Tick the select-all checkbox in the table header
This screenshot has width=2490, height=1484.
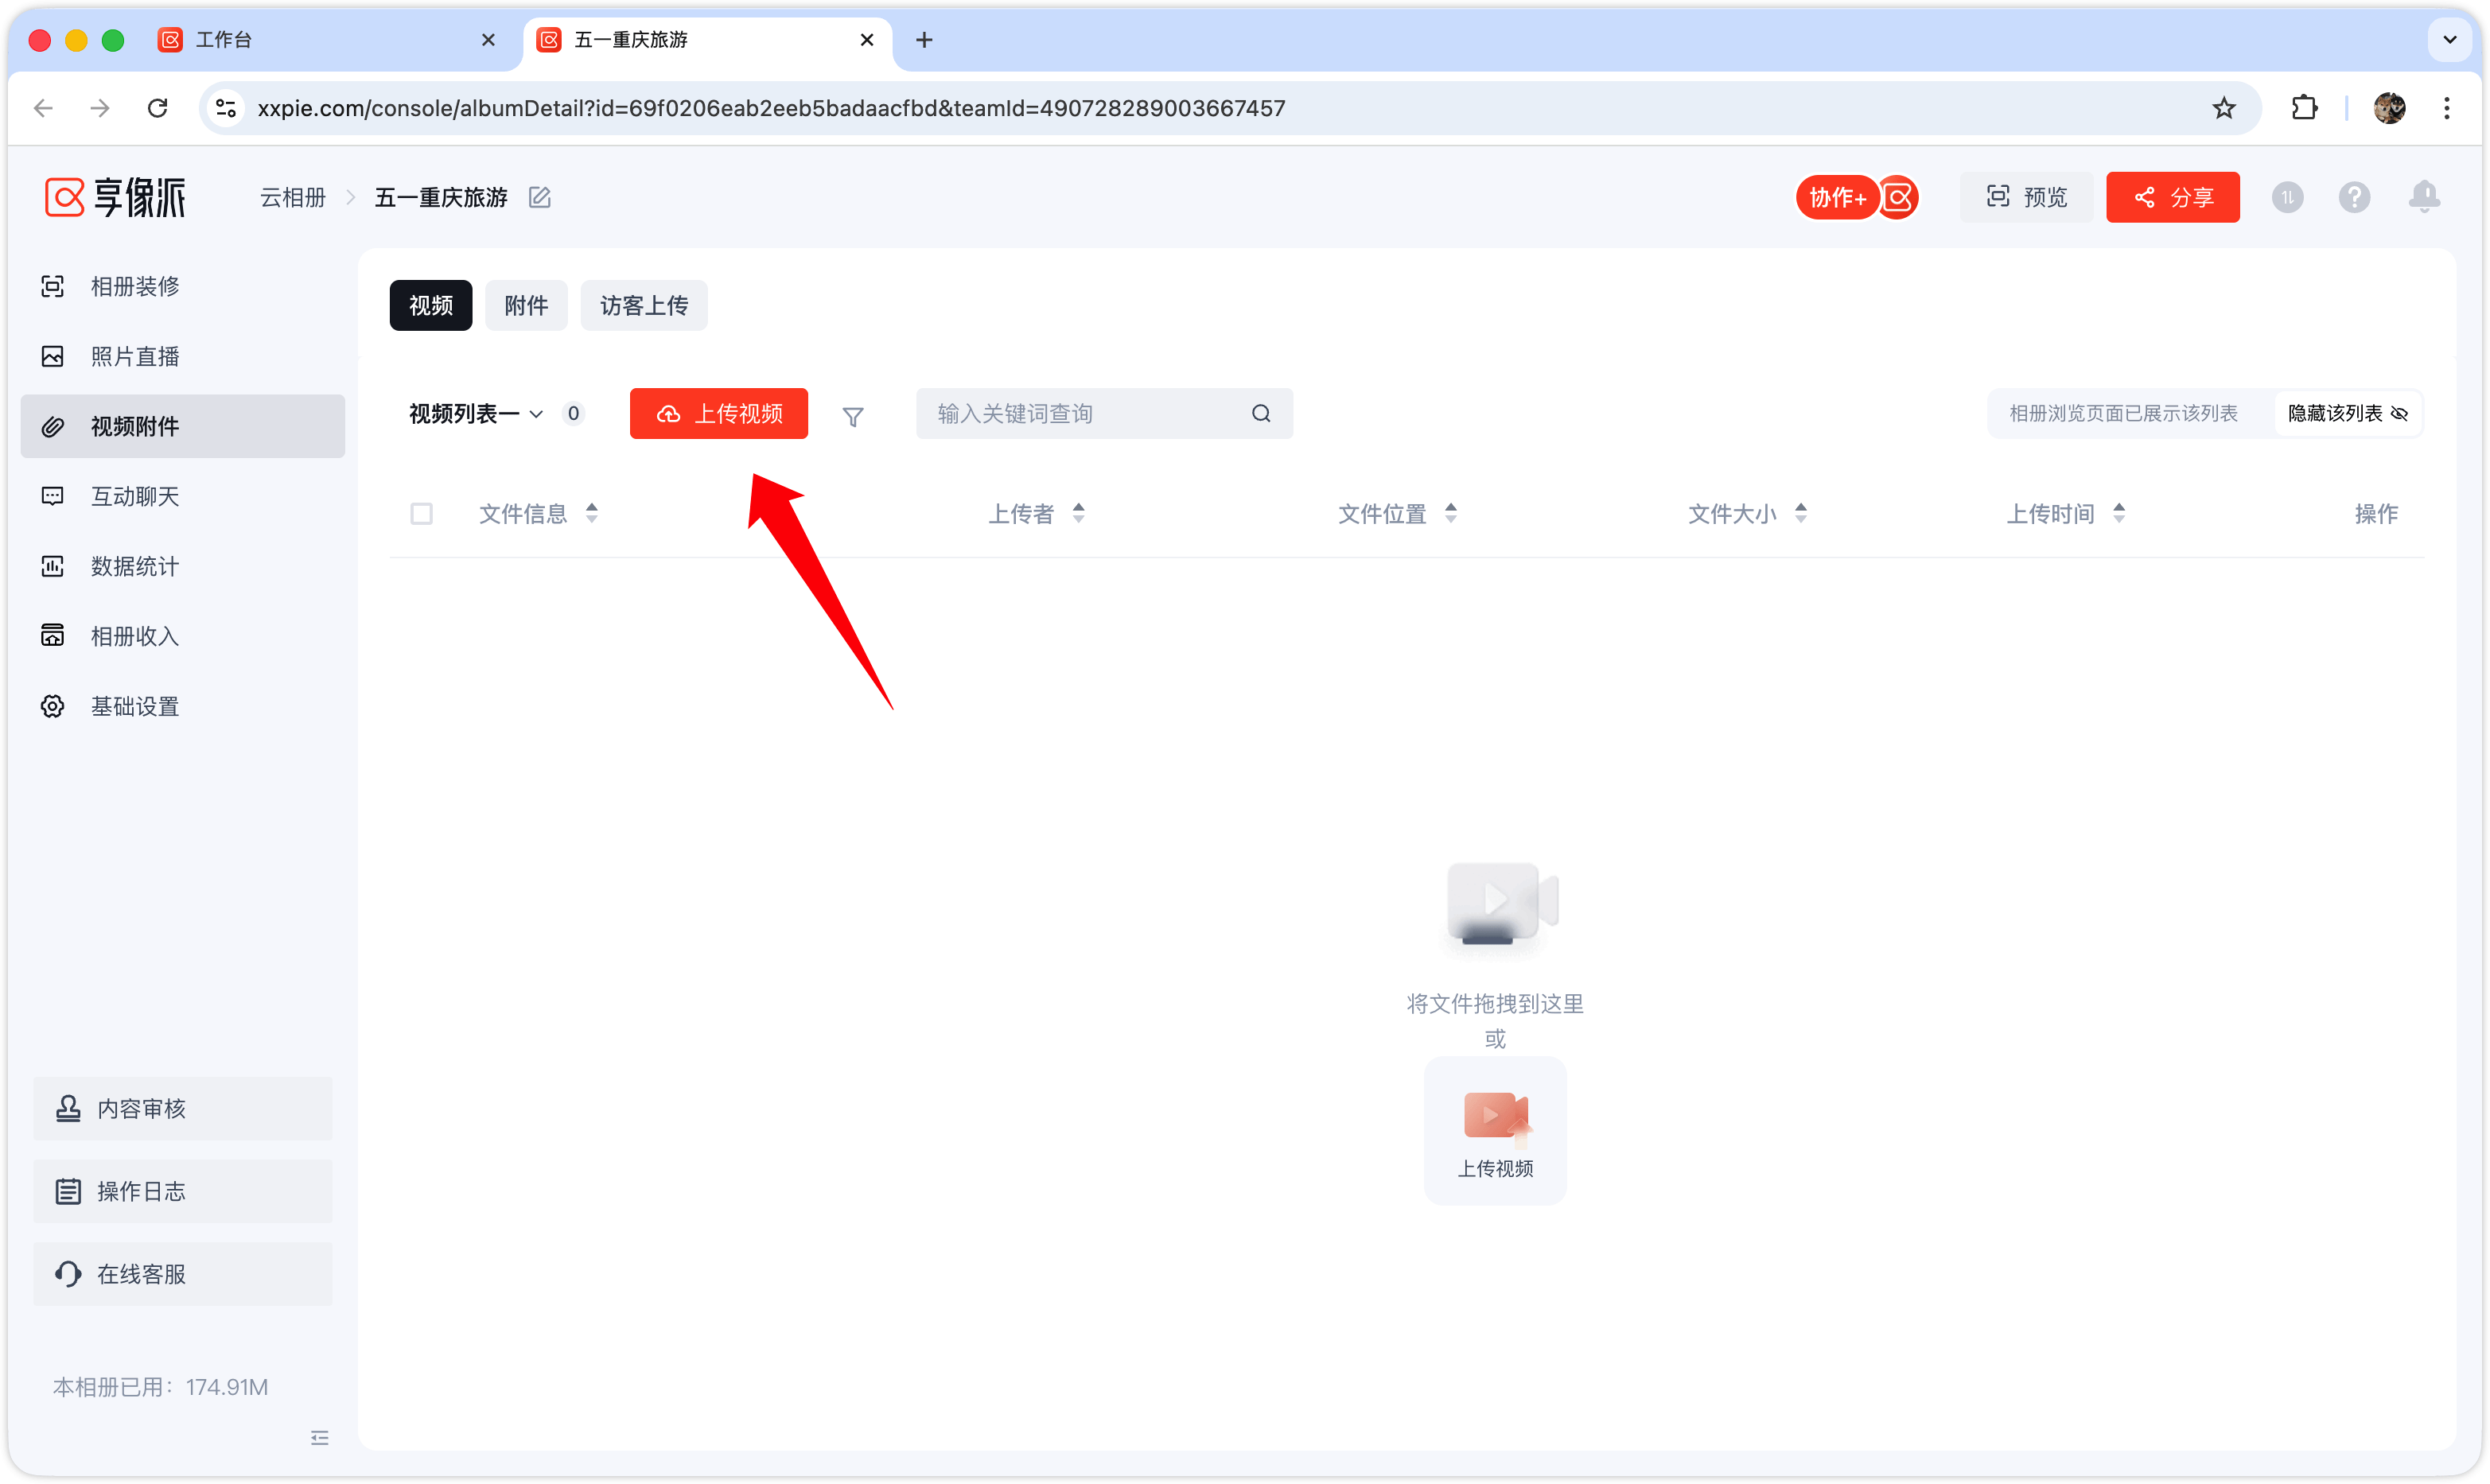422,514
